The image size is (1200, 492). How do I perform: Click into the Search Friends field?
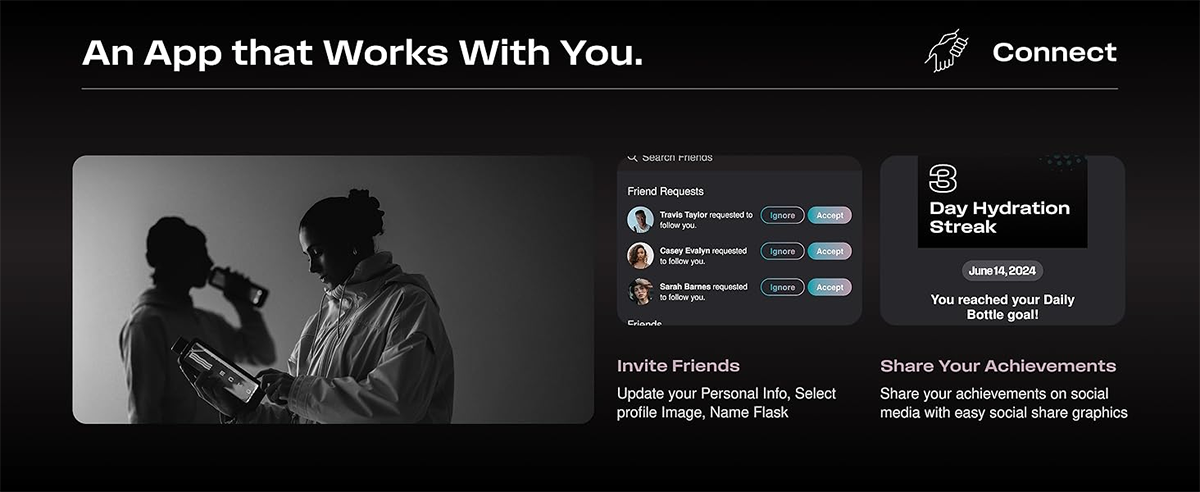(x=739, y=160)
